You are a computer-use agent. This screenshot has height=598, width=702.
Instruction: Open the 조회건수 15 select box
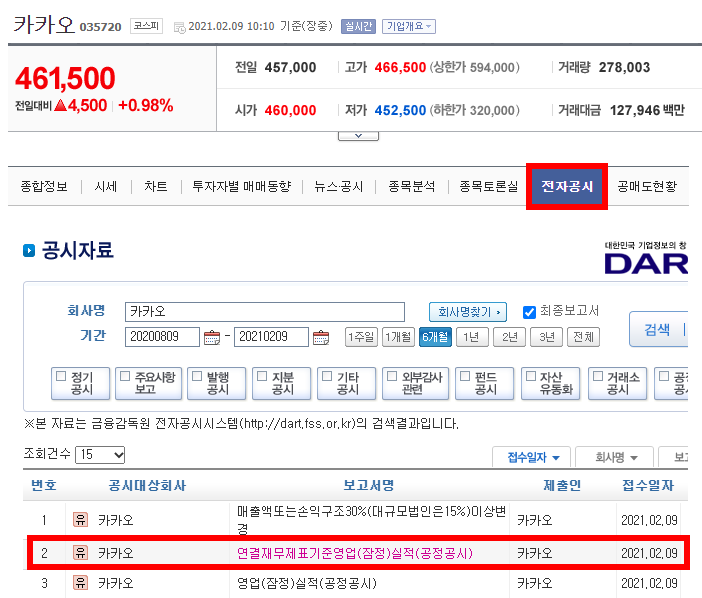100,455
